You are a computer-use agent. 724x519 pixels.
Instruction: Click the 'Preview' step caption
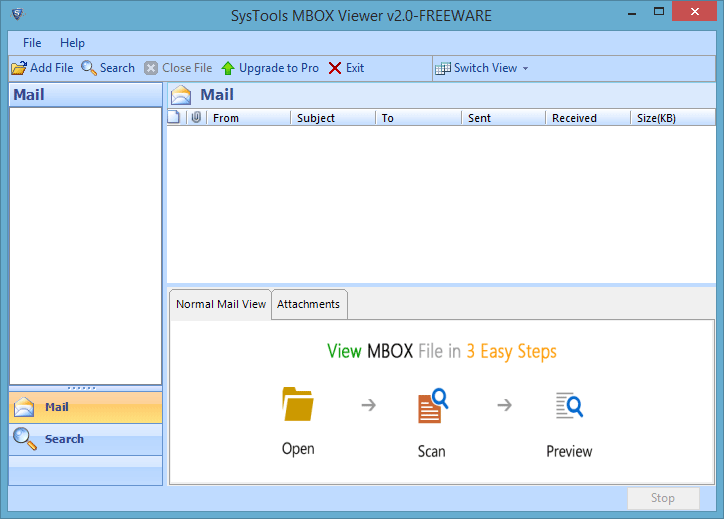click(569, 451)
